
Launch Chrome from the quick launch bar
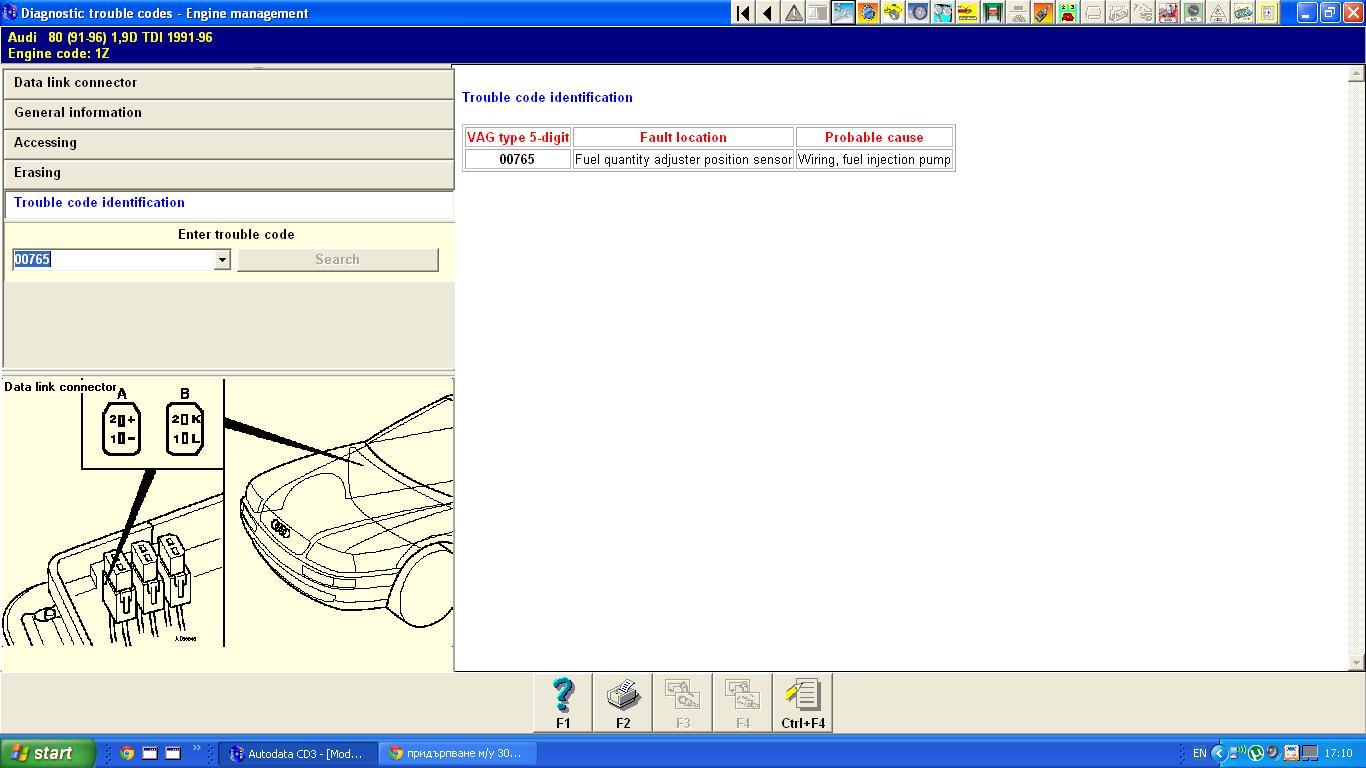click(127, 753)
